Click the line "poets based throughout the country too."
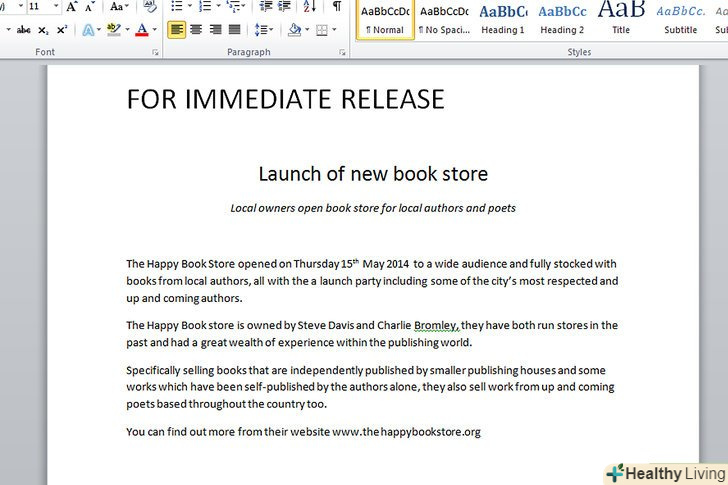The width and height of the screenshot is (728, 485). point(227,404)
